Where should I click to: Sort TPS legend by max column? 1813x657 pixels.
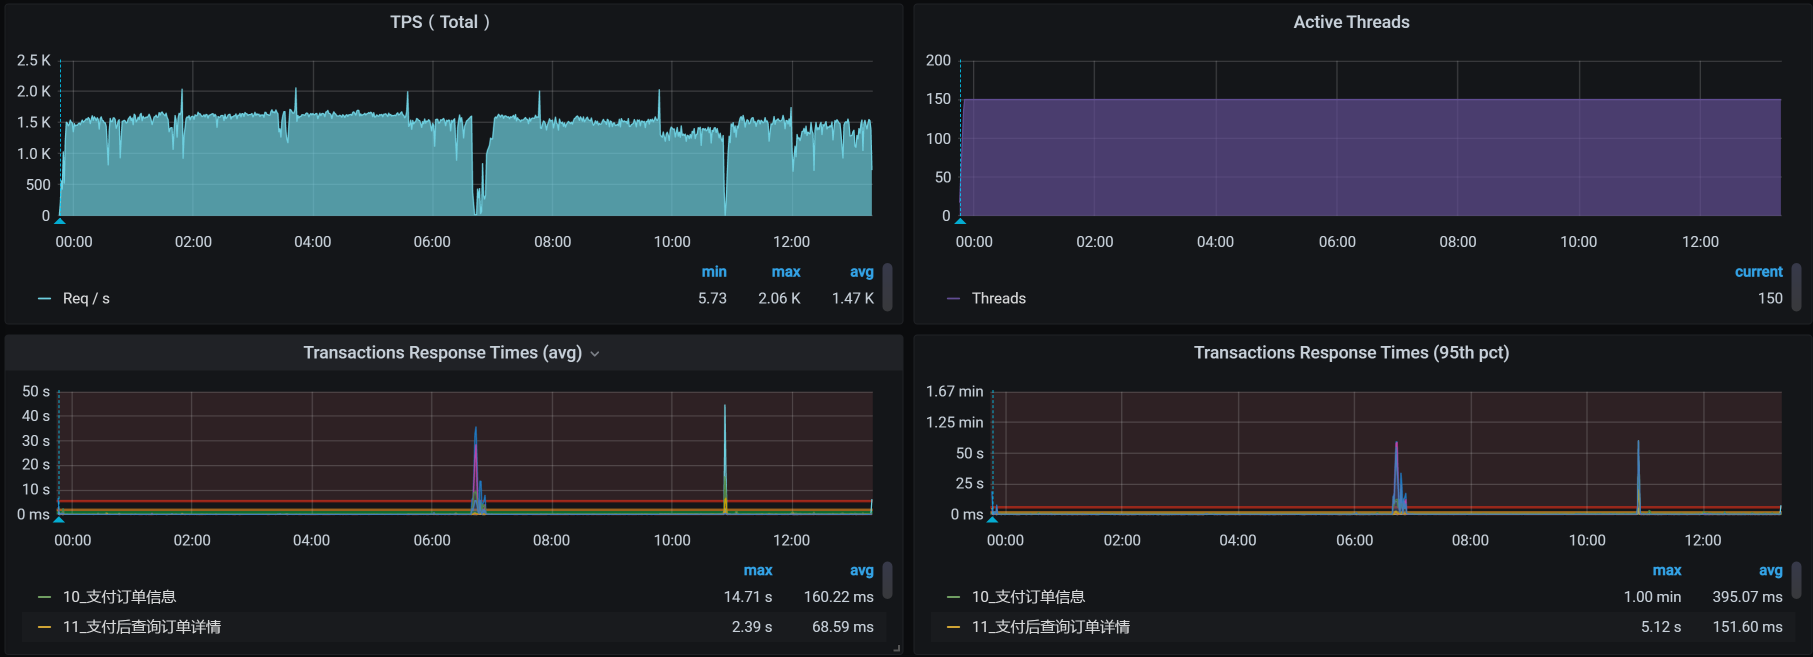coord(785,272)
